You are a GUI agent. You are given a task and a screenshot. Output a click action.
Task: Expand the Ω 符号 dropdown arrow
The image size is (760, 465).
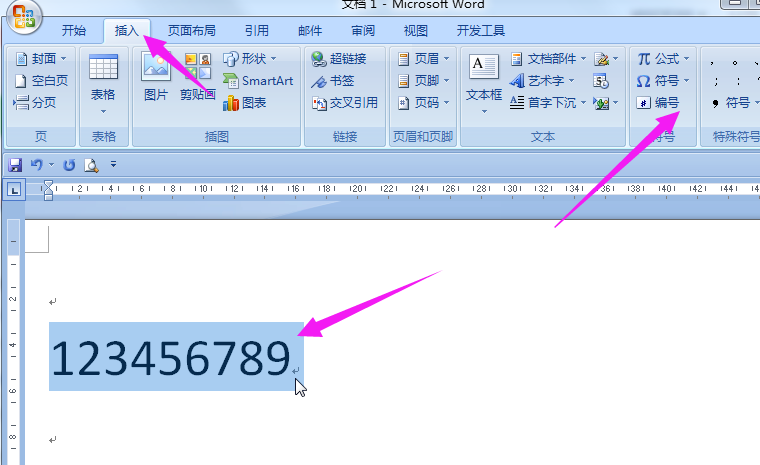pos(686,80)
